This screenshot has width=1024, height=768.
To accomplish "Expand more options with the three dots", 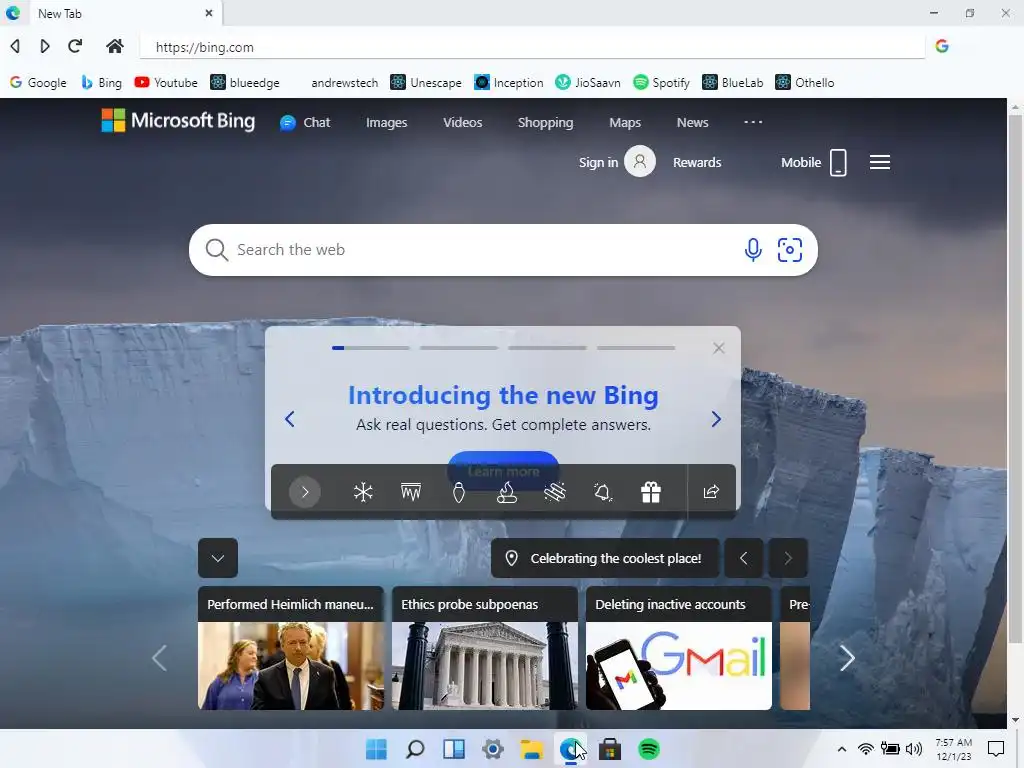I will point(753,122).
